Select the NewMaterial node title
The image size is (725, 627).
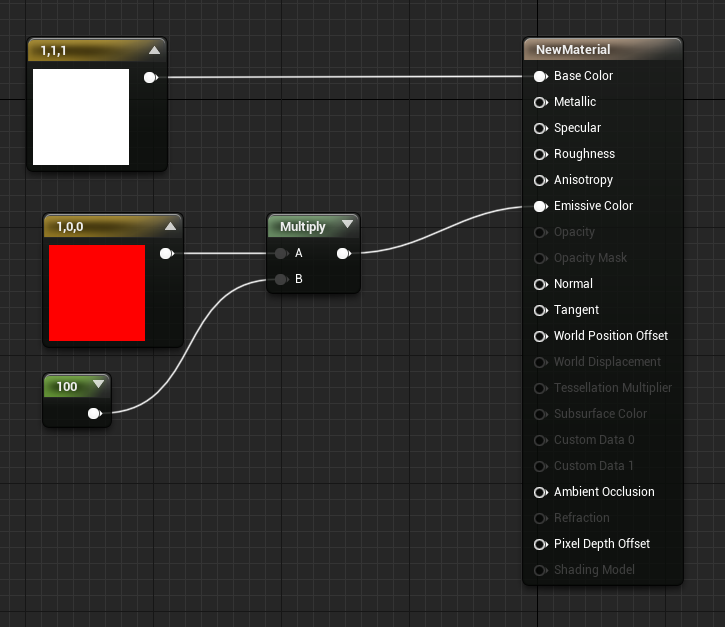(573, 49)
